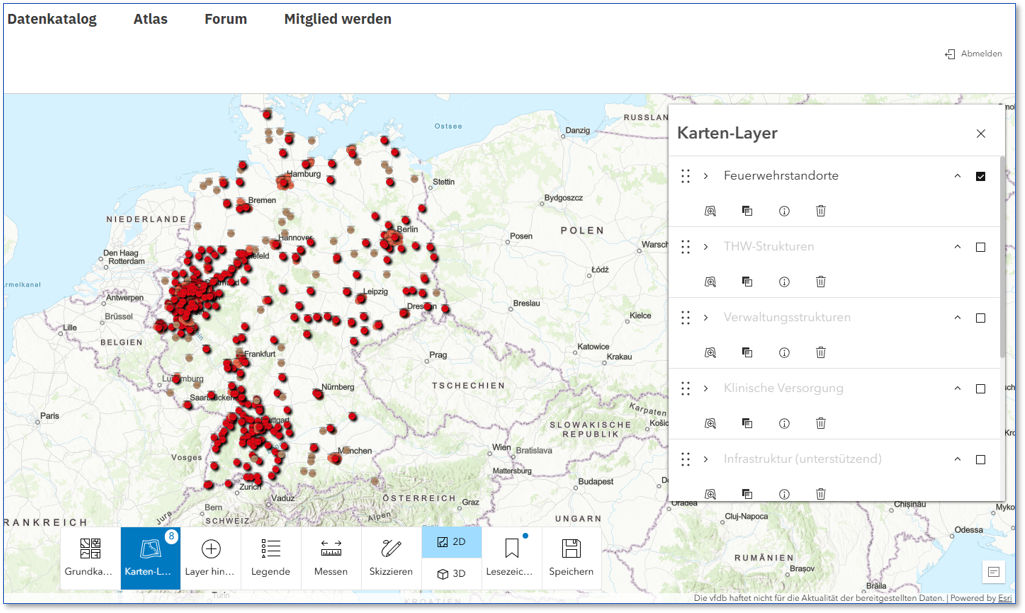
Task: Activate the Skizzieren tool
Action: tap(391, 557)
